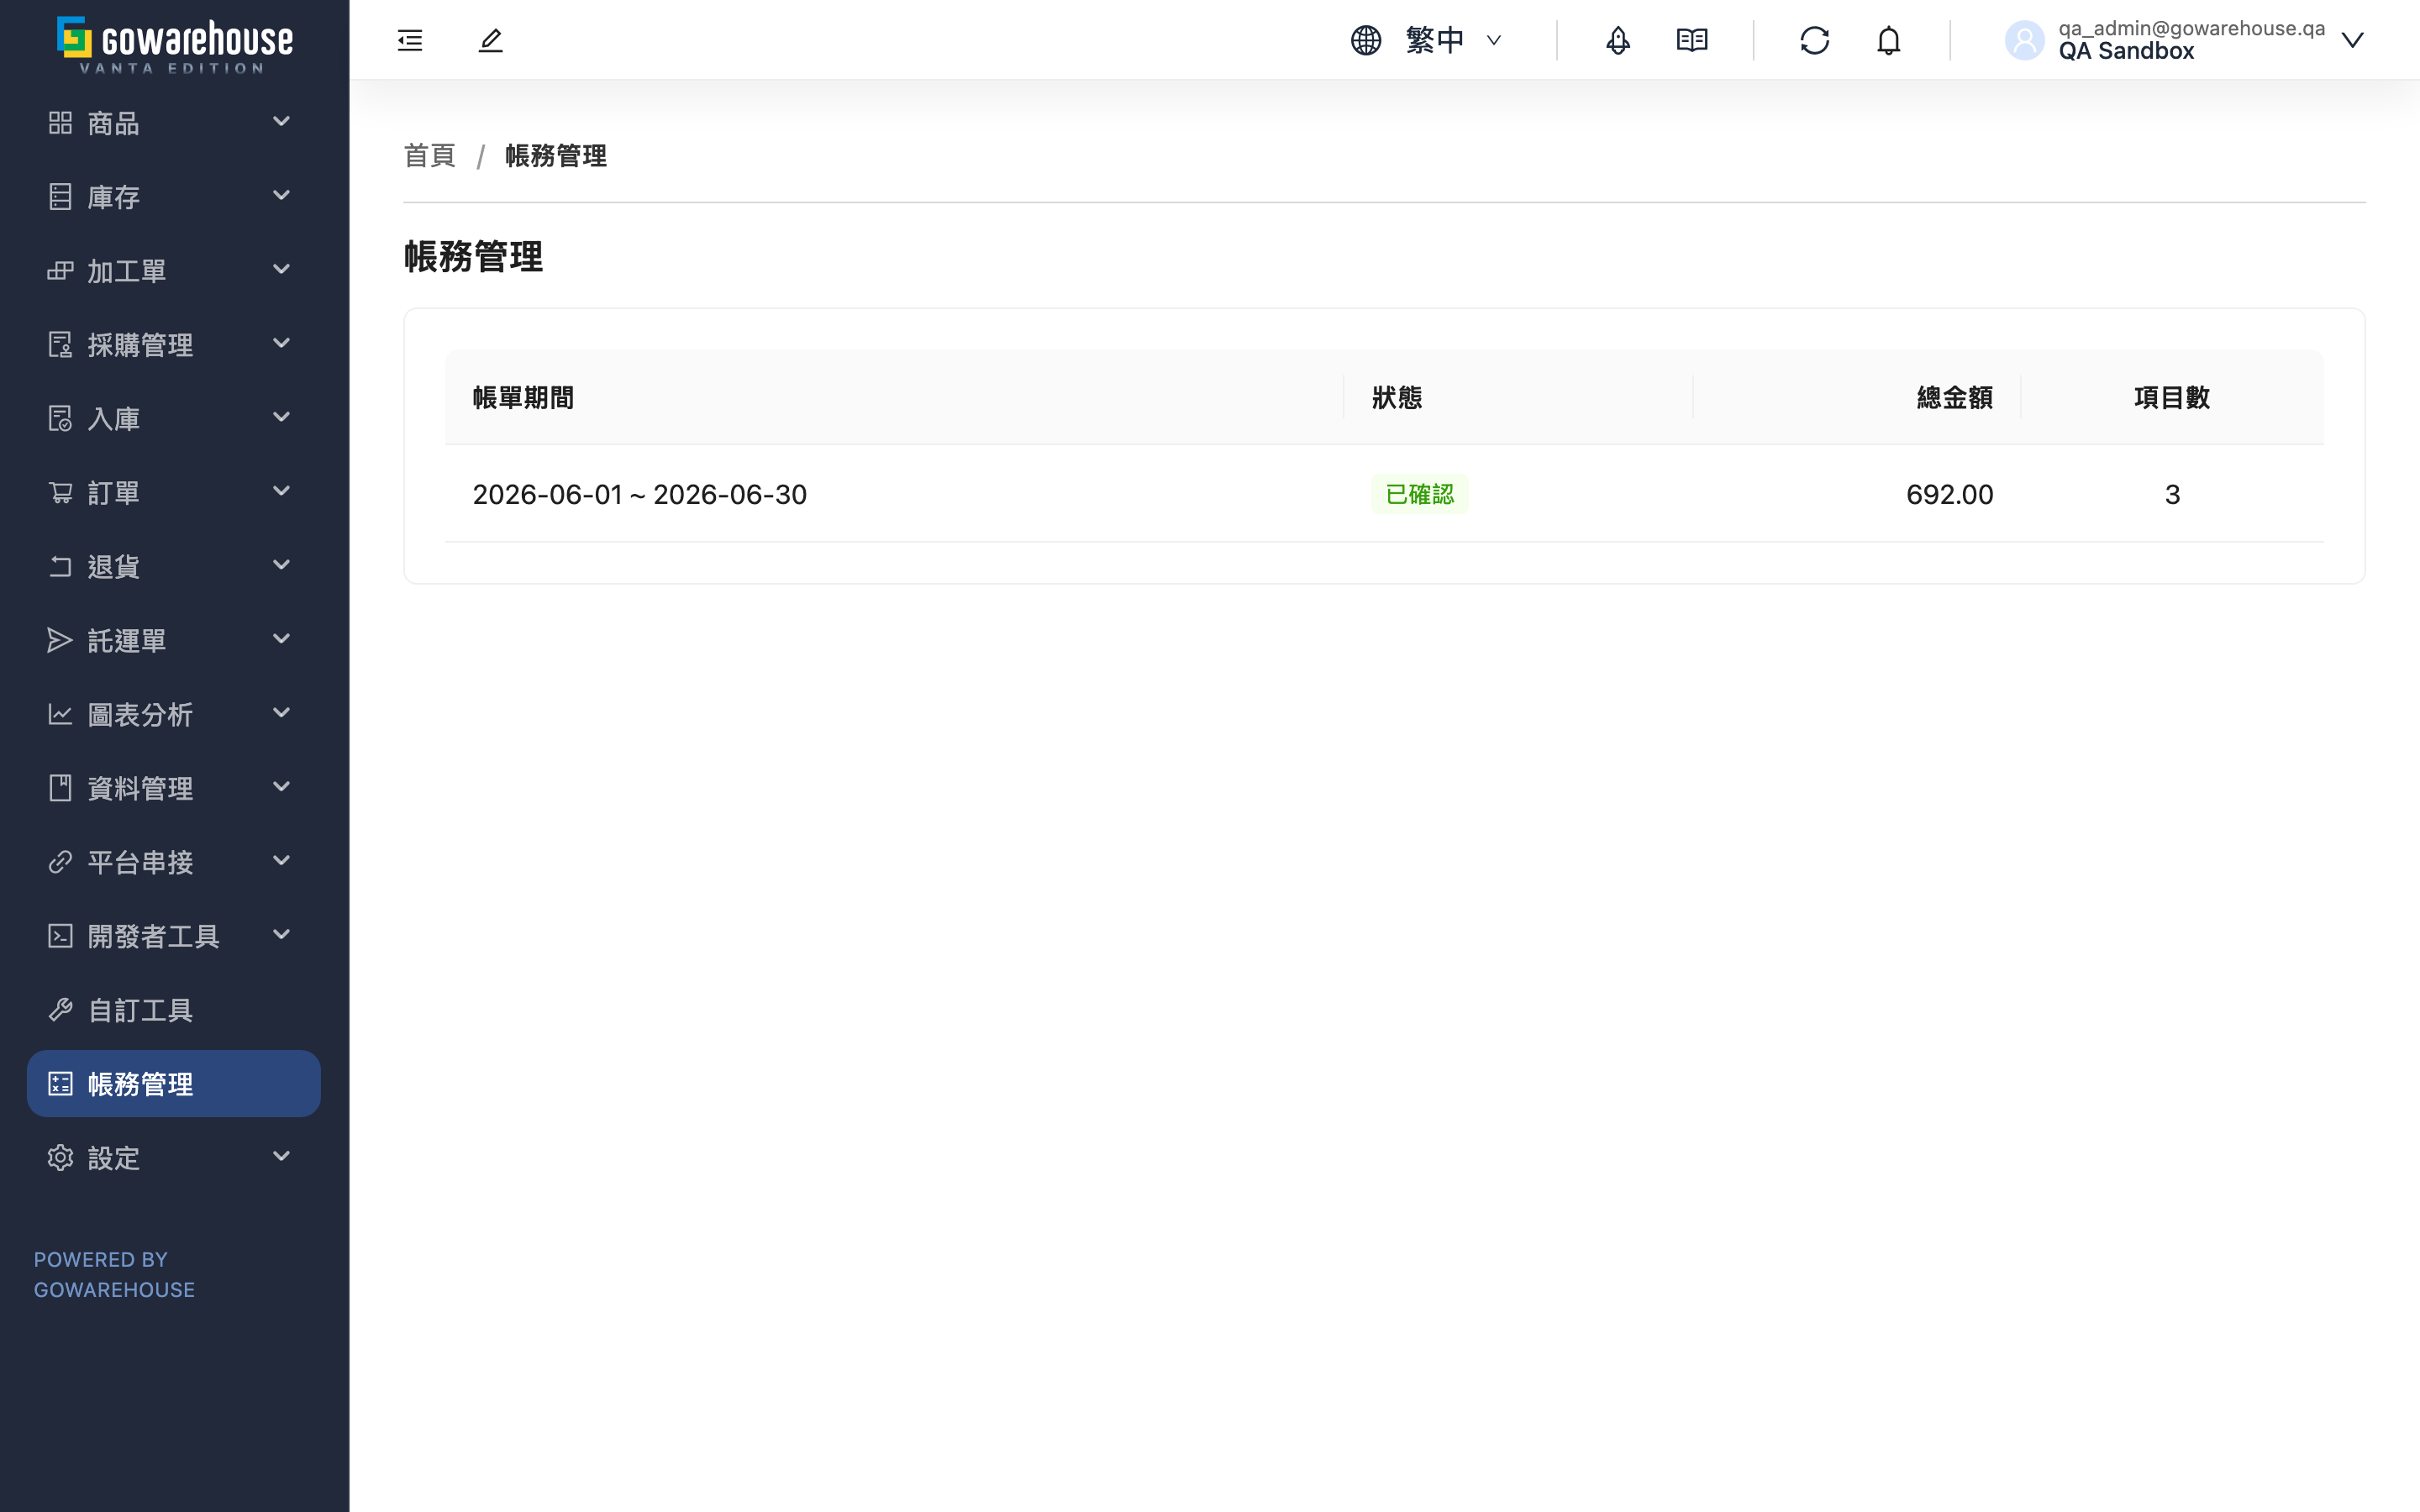The image size is (2420, 1512).
Task: Click the 商品 grid icon
Action: point(60,123)
